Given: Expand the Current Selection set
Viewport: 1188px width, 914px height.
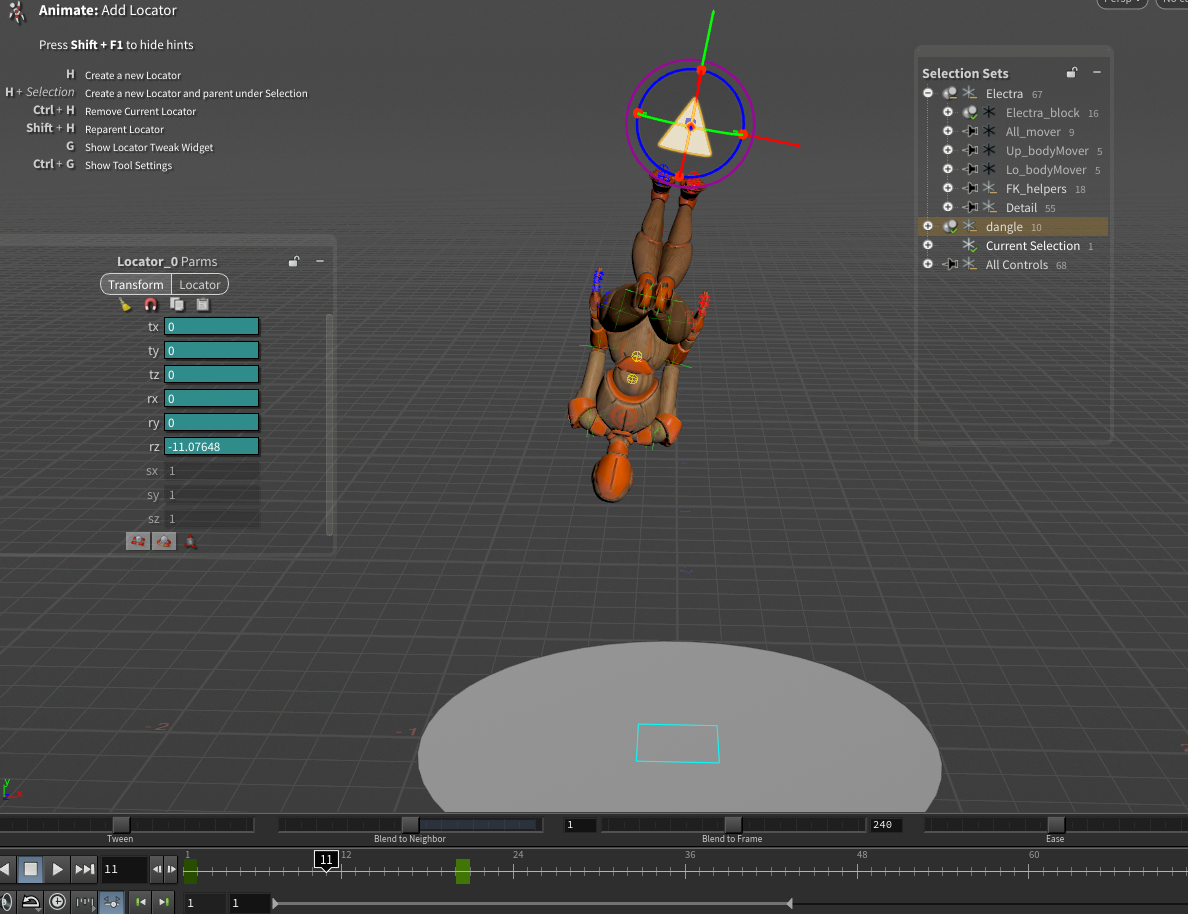Looking at the screenshot, I should [928, 245].
